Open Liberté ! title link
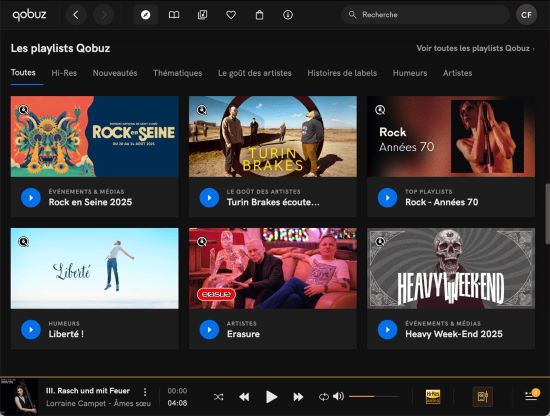 66,334
